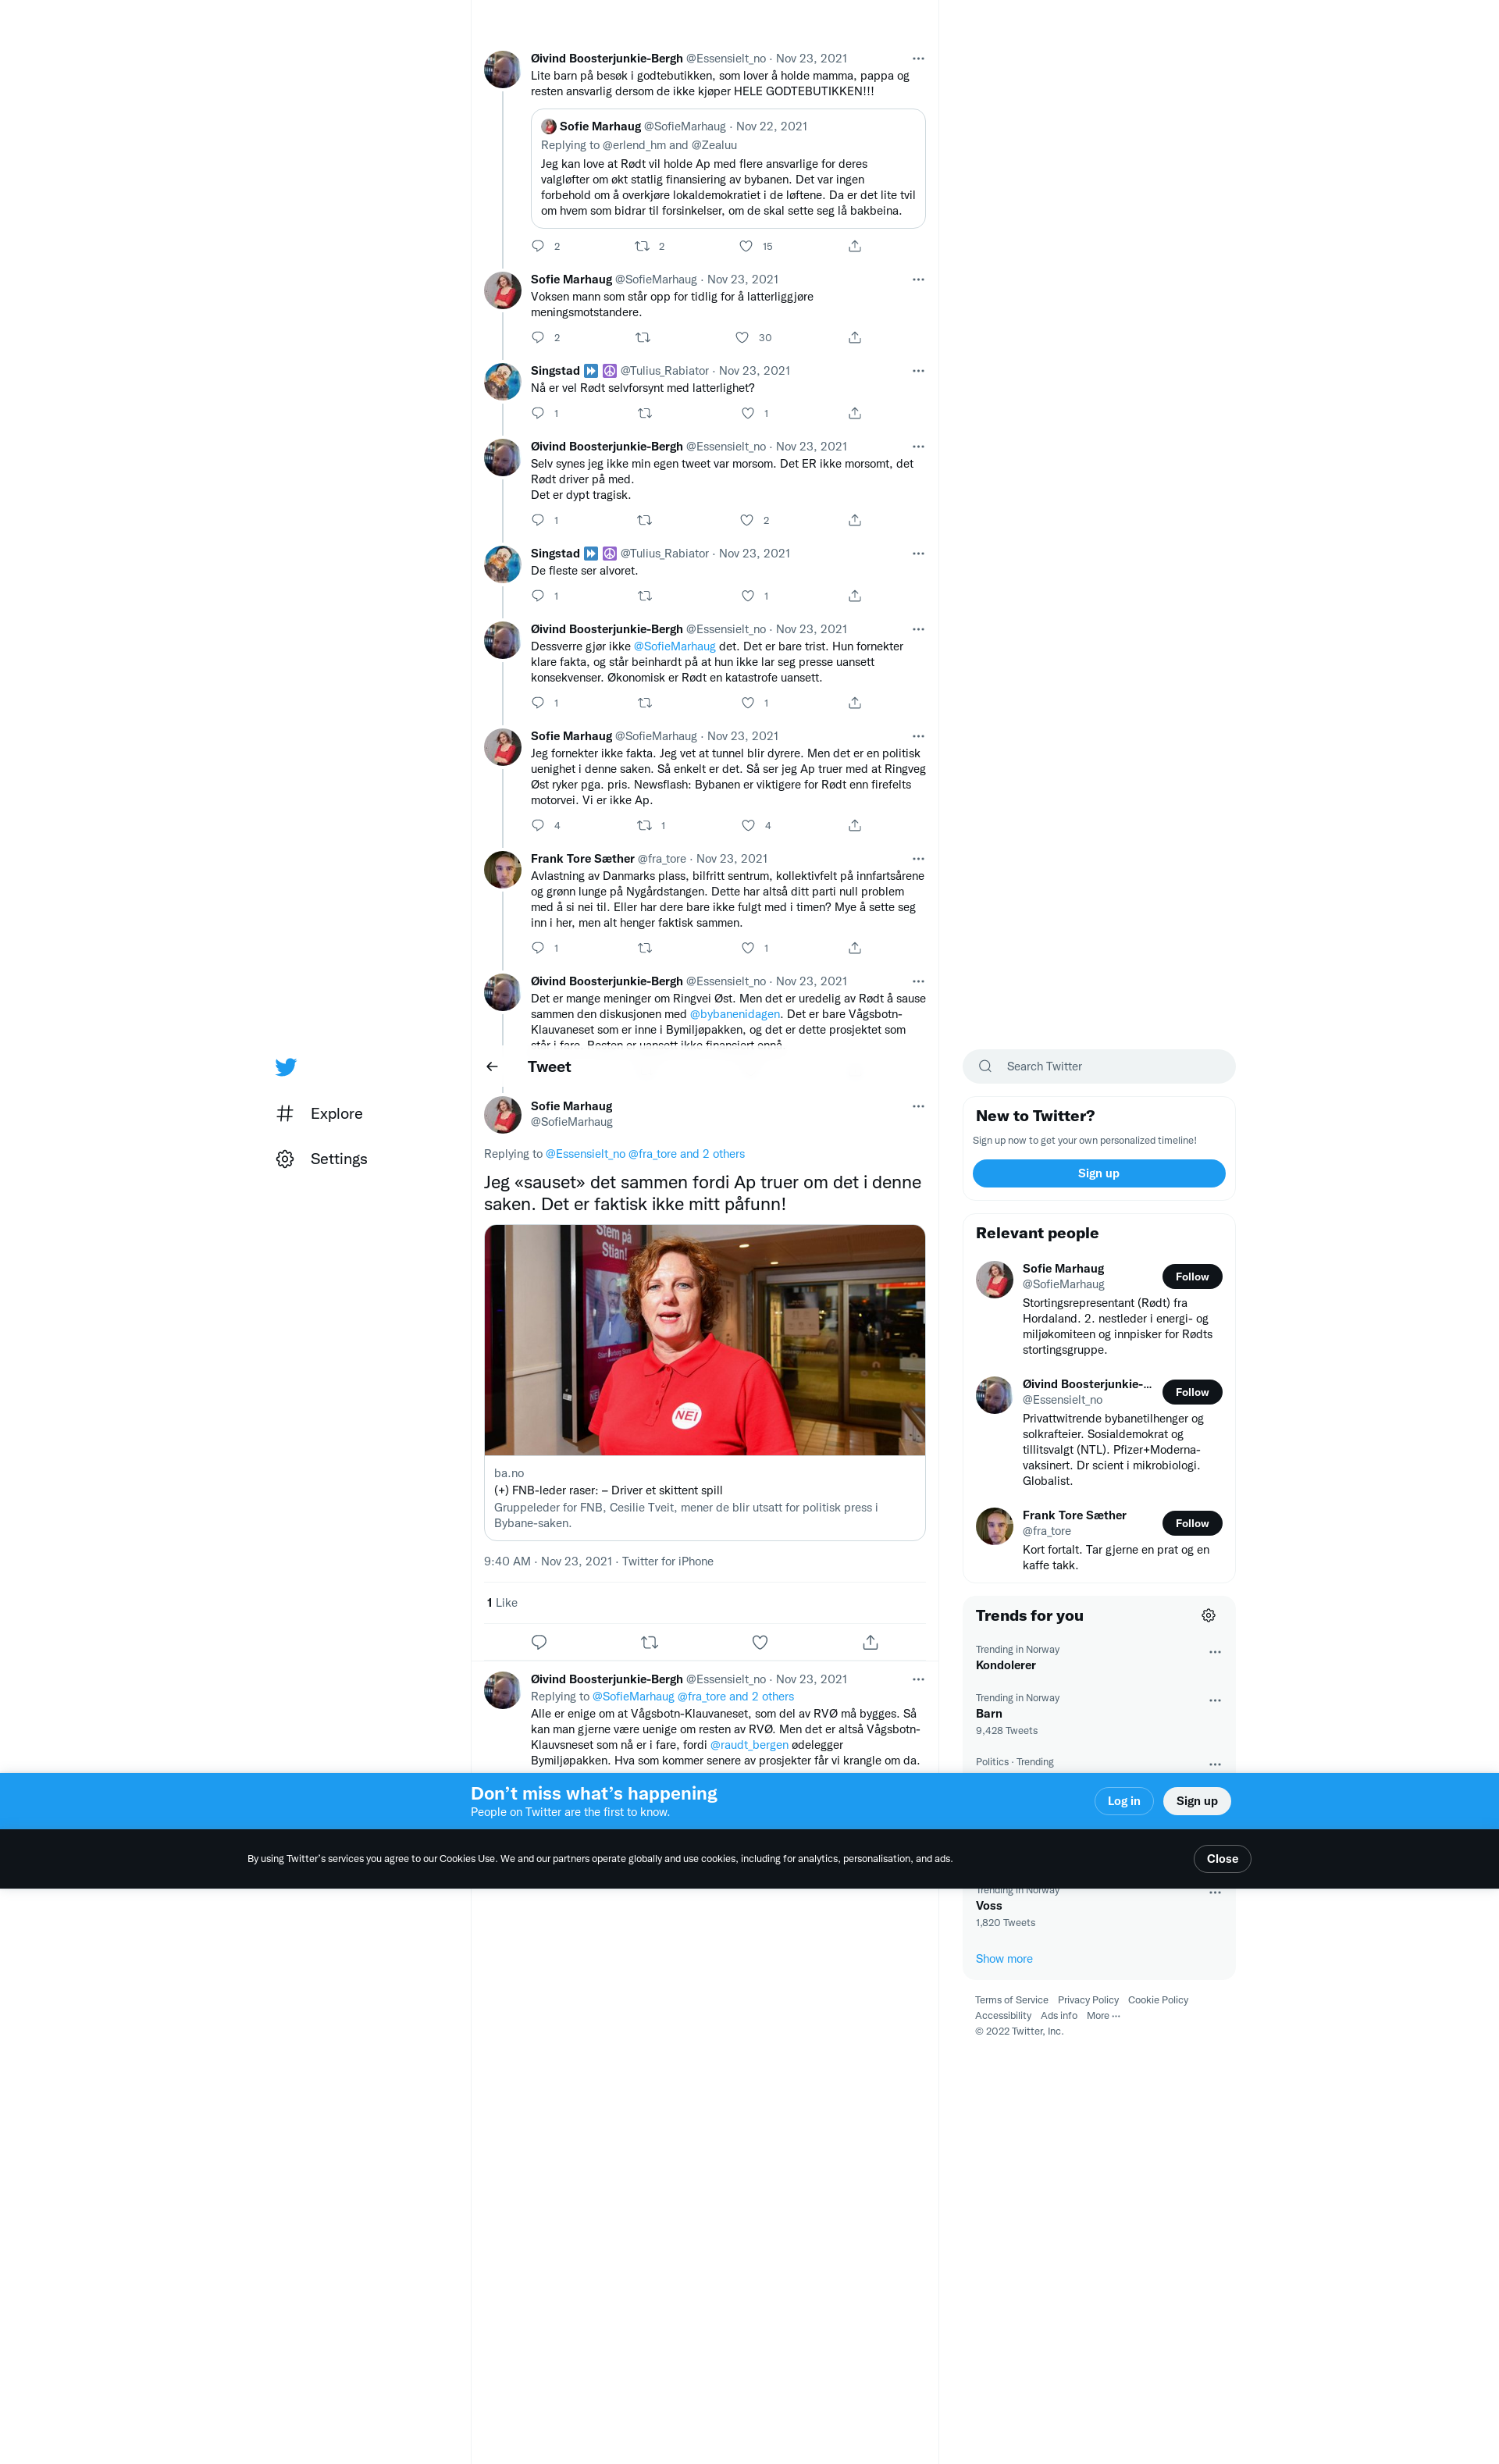Screen dimensions: 1499x2464
Task: Like the Selv synes jeg ikke tweet
Action: point(747,520)
